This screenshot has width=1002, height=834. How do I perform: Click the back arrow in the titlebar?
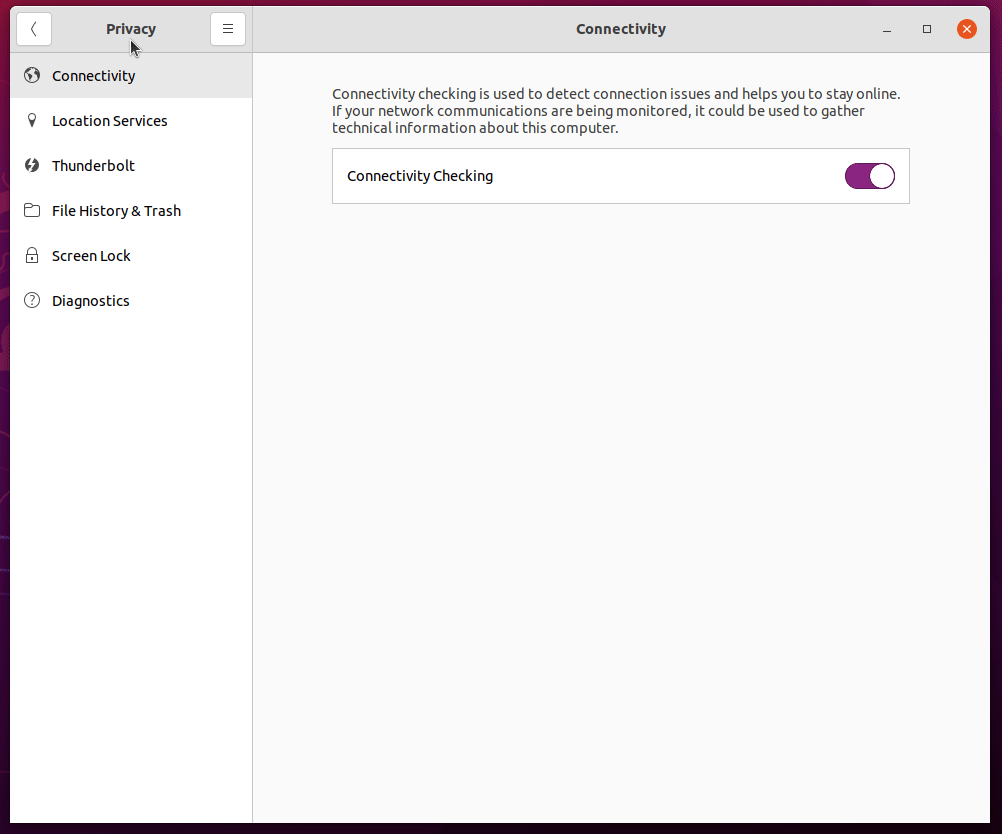[x=34, y=29]
